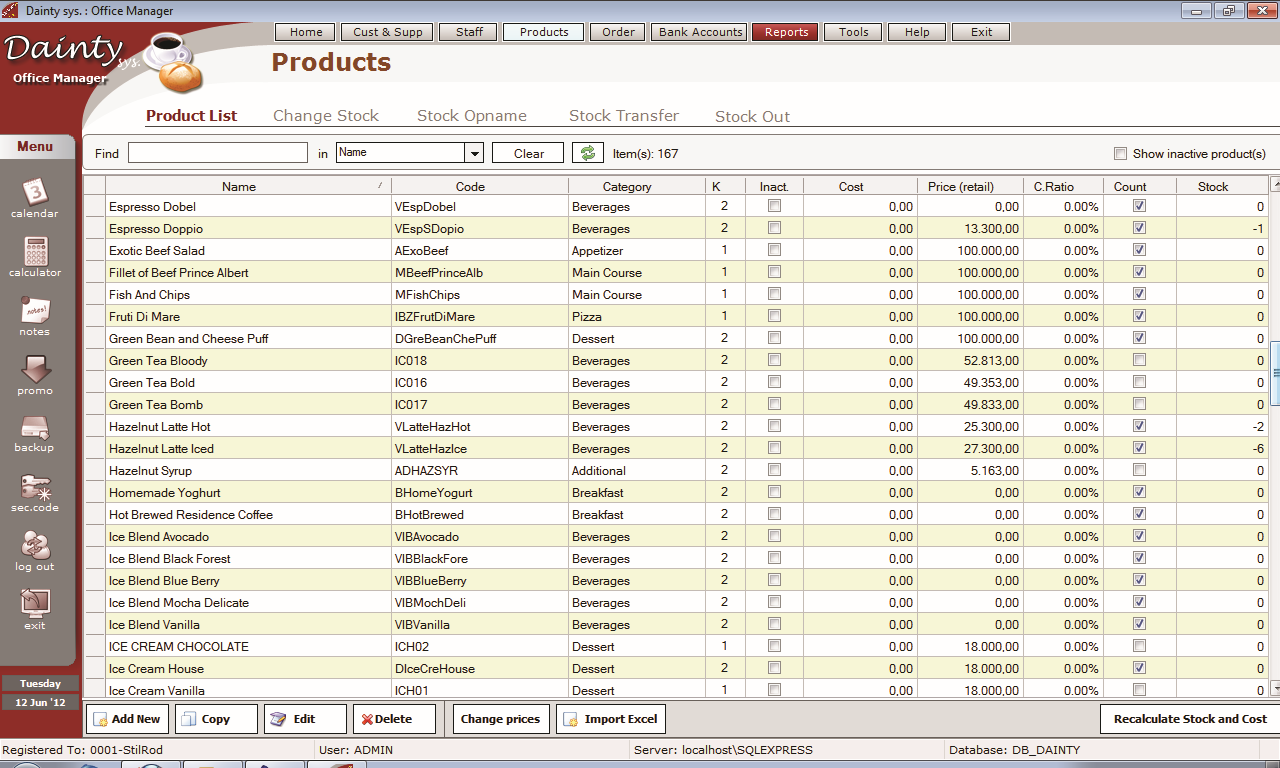Open the search field 'Name' dropdown
The width and height of the screenshot is (1280, 768).
[x=474, y=153]
